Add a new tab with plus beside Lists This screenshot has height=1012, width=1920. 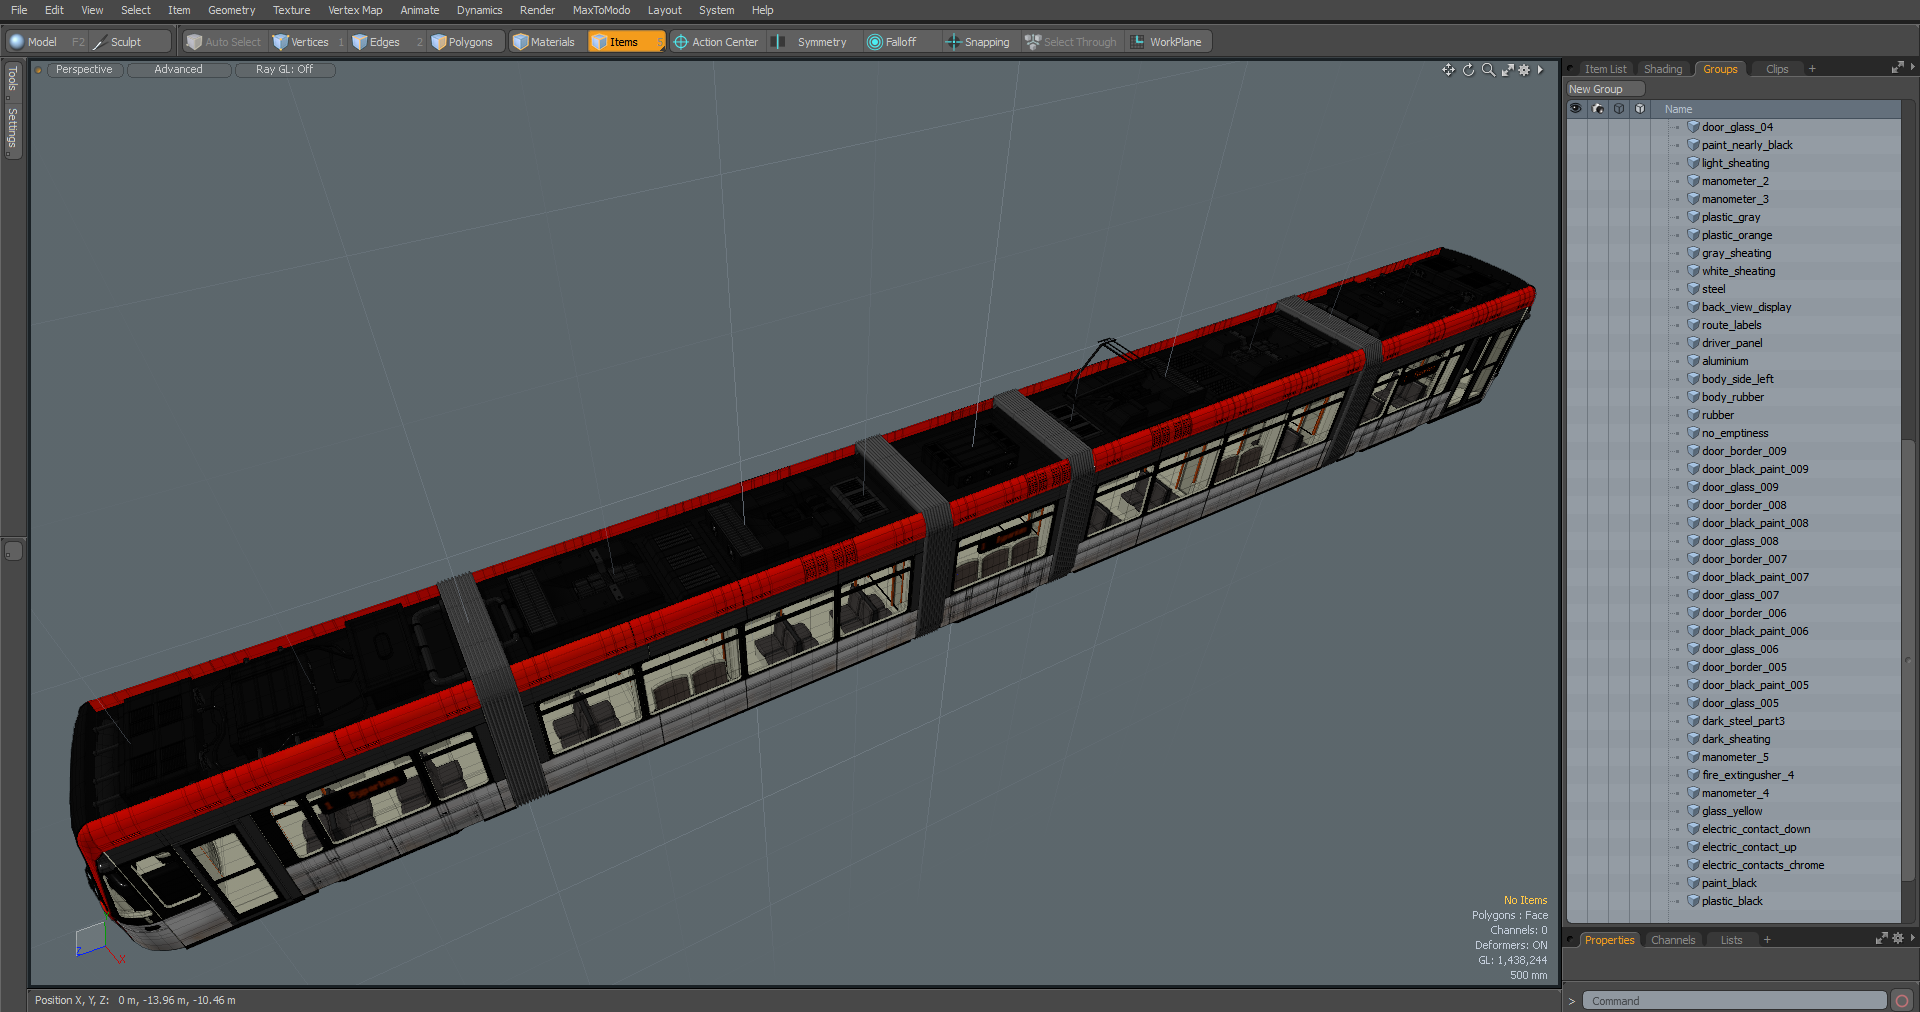[1767, 940]
